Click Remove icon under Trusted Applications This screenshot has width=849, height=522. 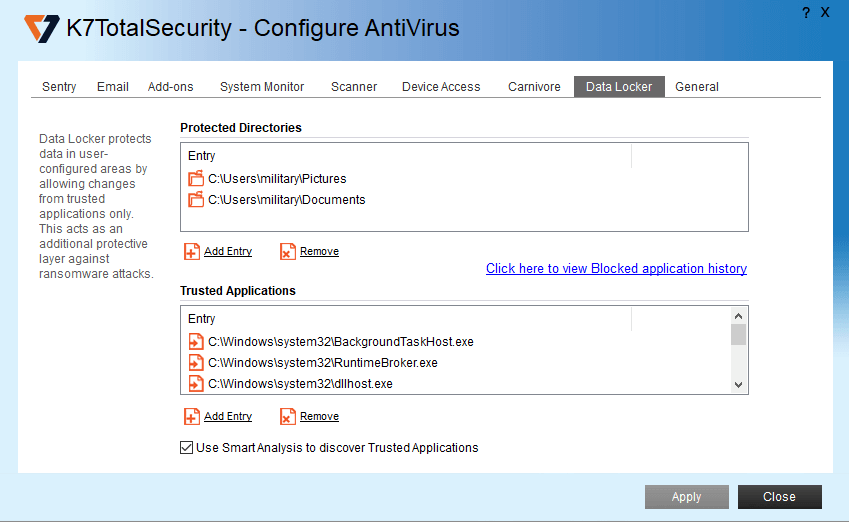(x=288, y=417)
